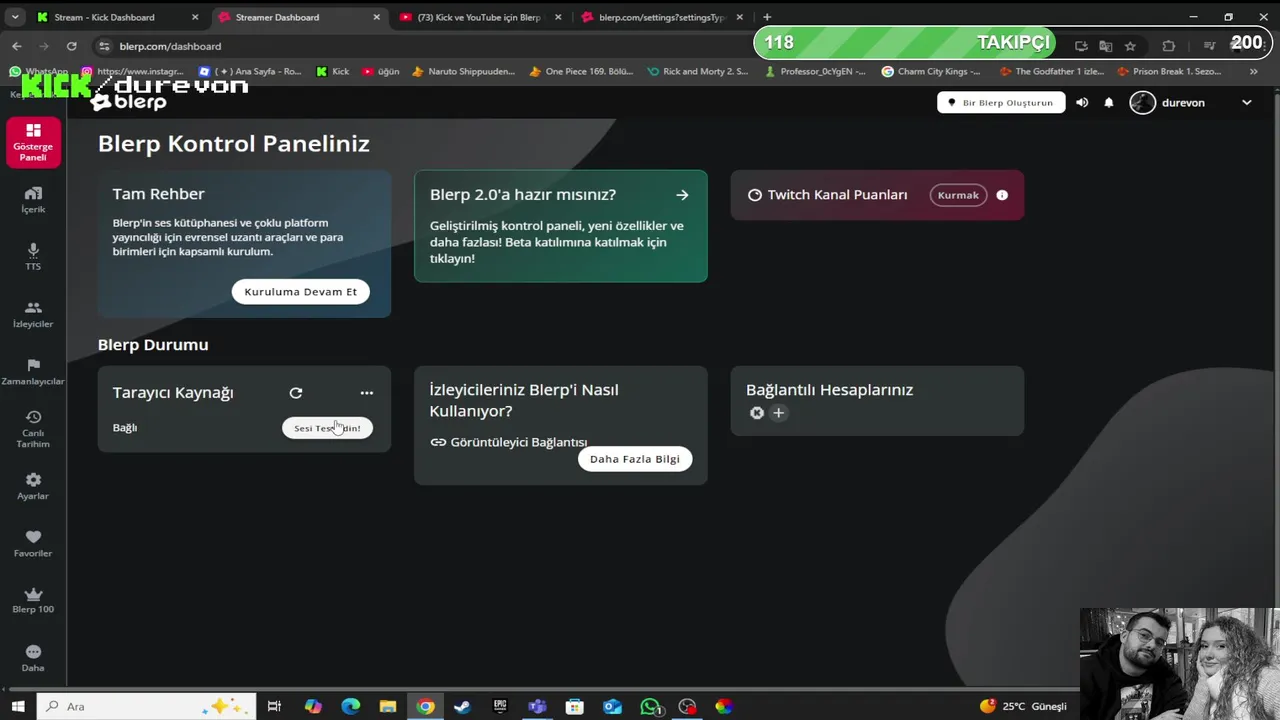Open the Naruto Shippuuden bookmark
This screenshot has width=1280, height=720.
[463, 72]
